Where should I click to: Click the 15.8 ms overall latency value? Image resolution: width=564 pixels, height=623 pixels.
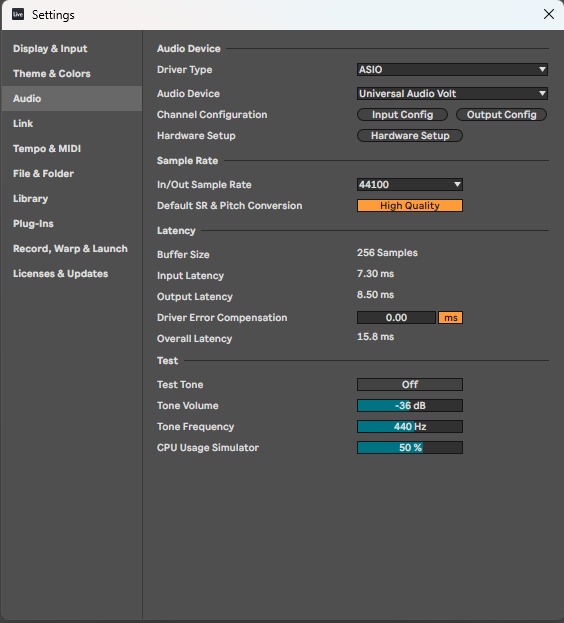(375, 337)
